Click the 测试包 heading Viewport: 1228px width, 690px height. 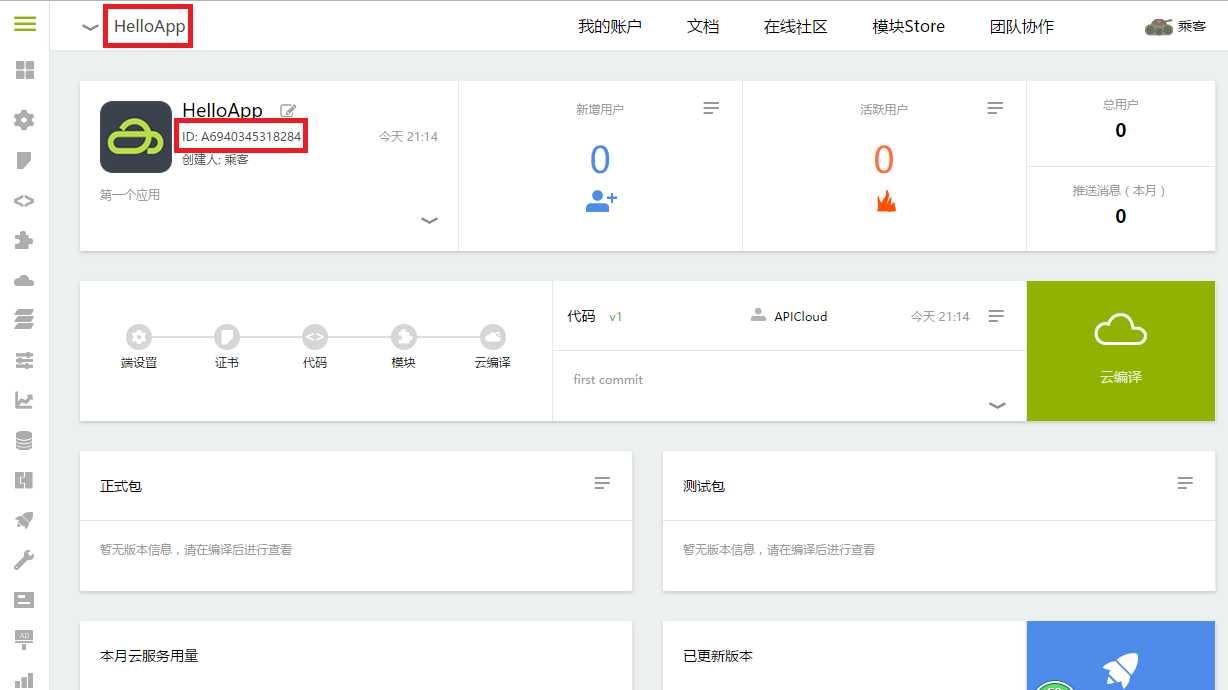point(704,486)
